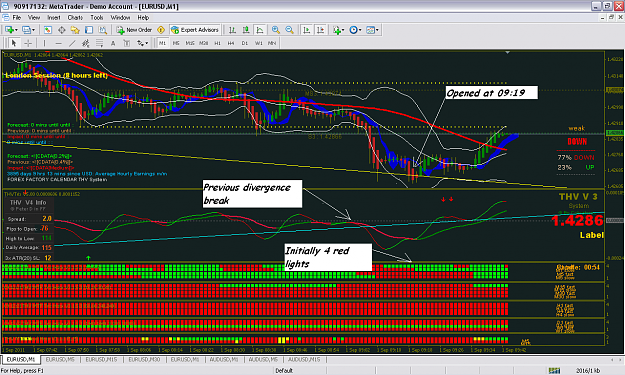Select the Fibonacci retracement tool
The width and height of the screenshot is (625, 375).
point(99,43)
